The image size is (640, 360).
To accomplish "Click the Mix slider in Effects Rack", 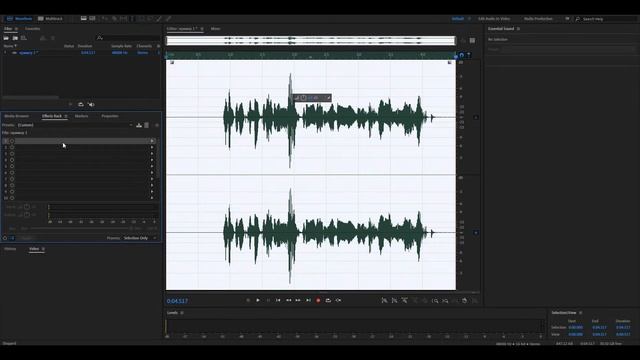I will 81,228.
